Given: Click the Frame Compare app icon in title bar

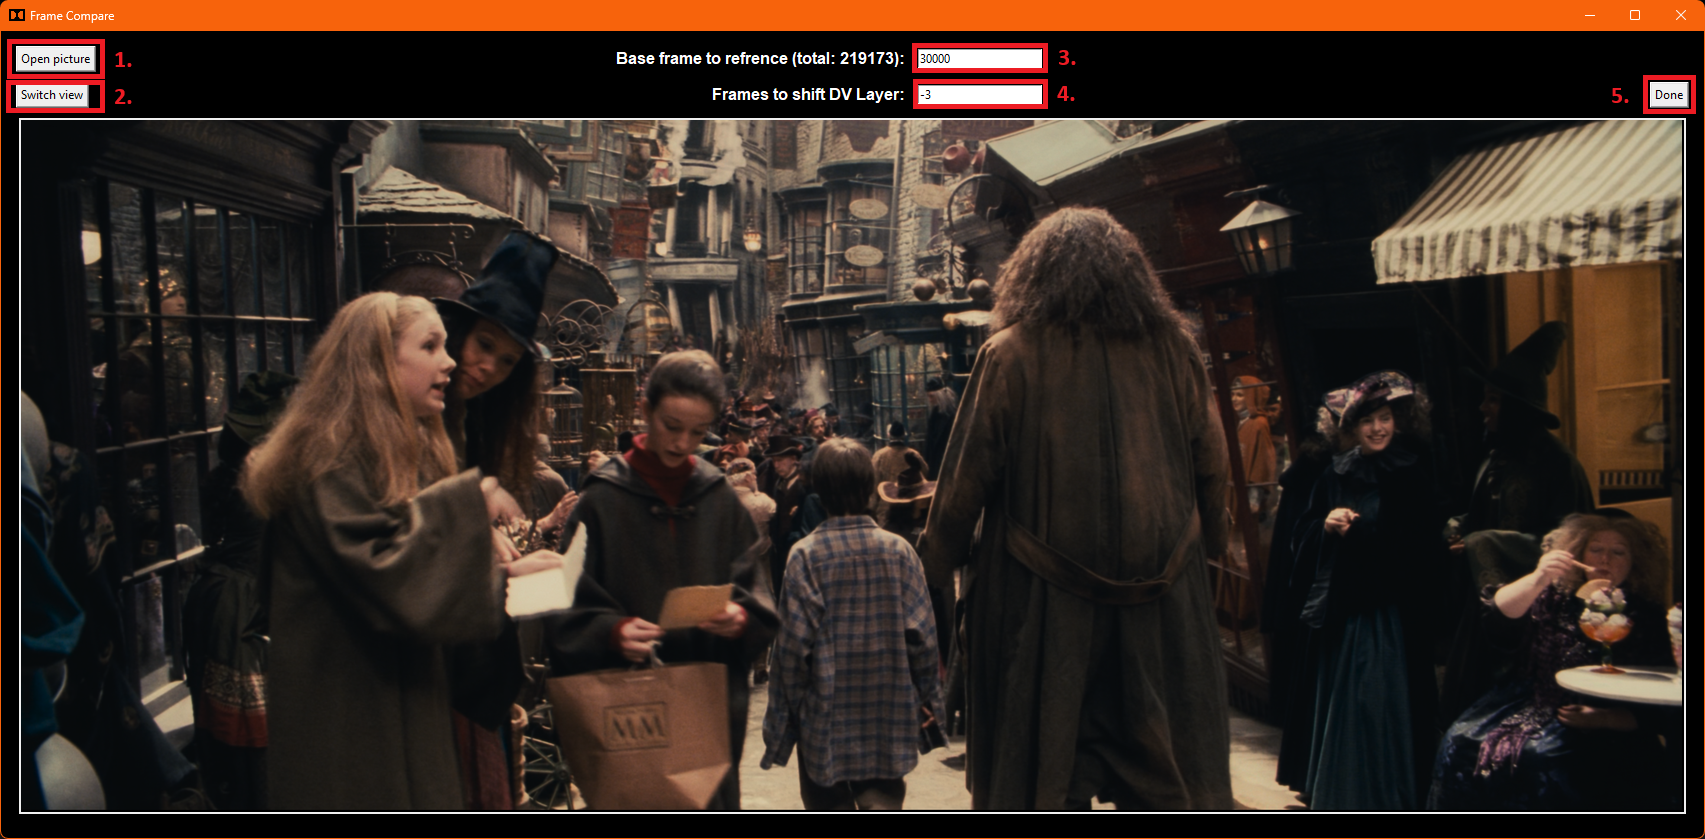Looking at the screenshot, I should point(17,15).
